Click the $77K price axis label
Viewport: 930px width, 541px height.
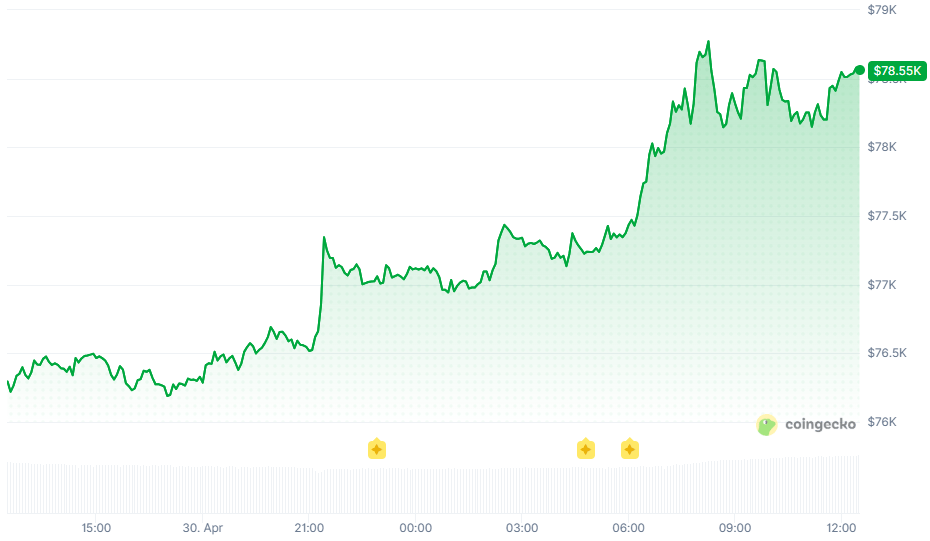click(882, 285)
